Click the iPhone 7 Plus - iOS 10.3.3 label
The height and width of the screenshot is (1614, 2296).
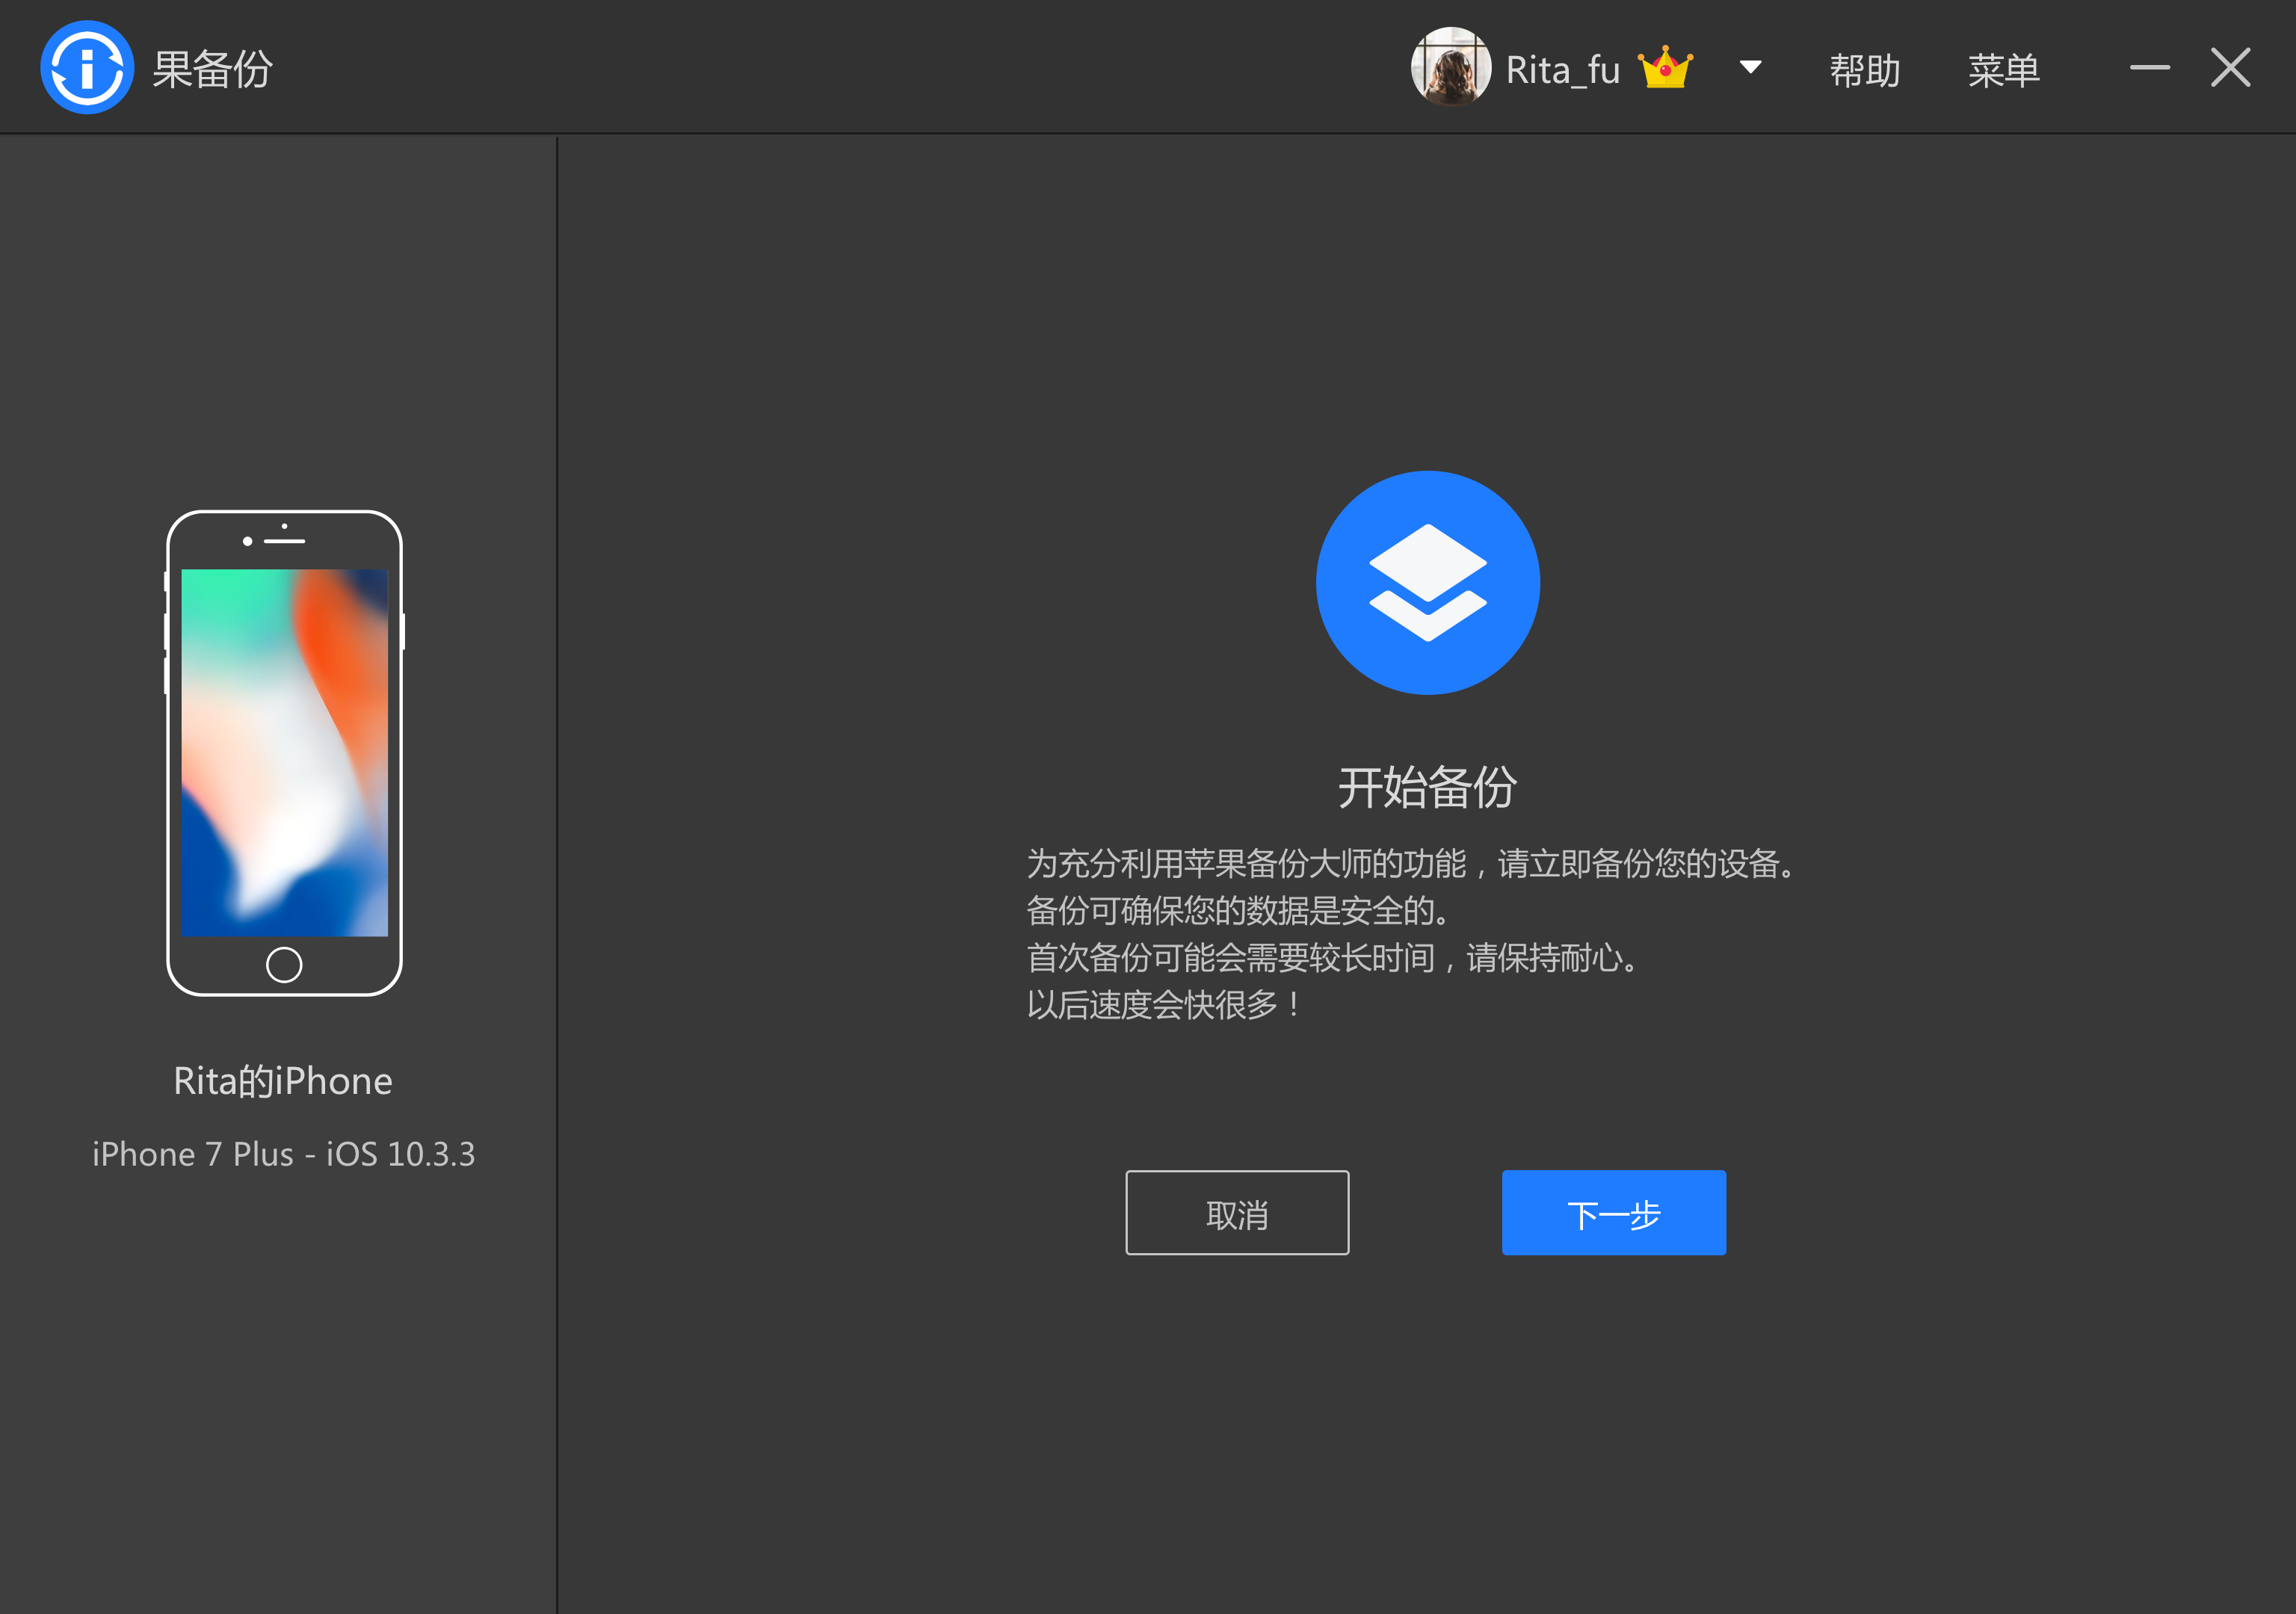pyautogui.click(x=284, y=1154)
